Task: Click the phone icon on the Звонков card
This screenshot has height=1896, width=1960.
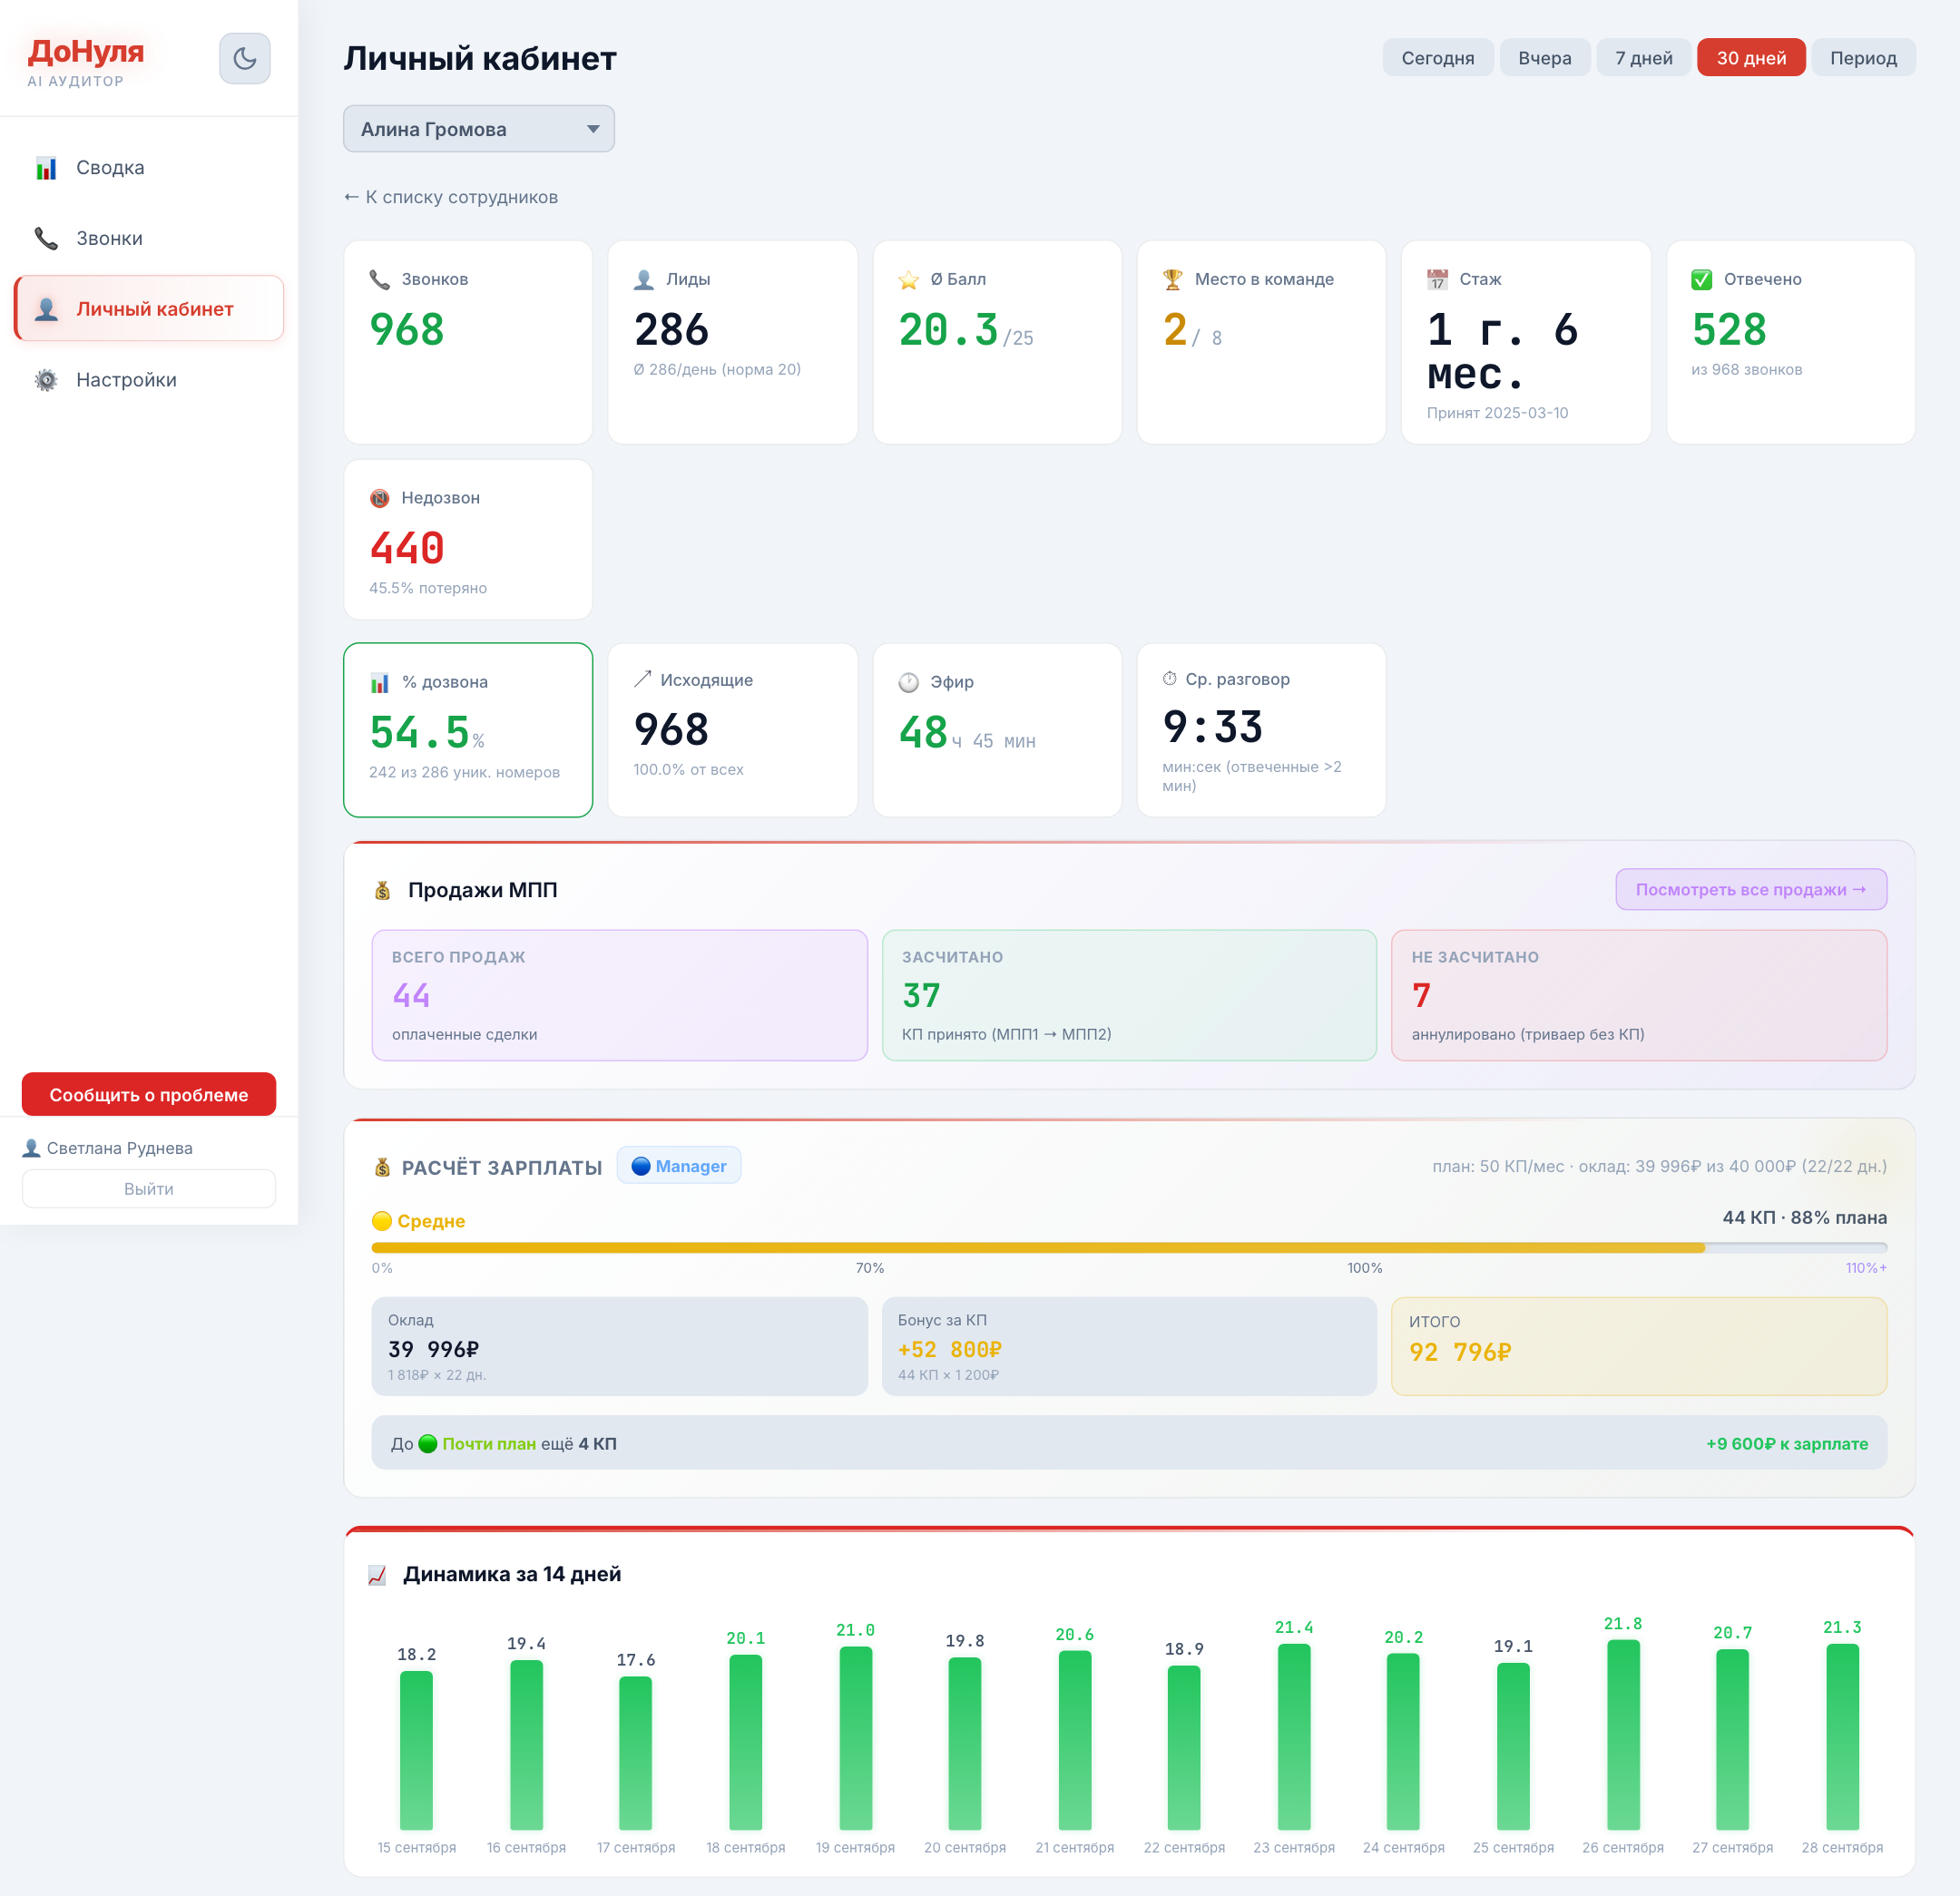Action: [x=380, y=280]
